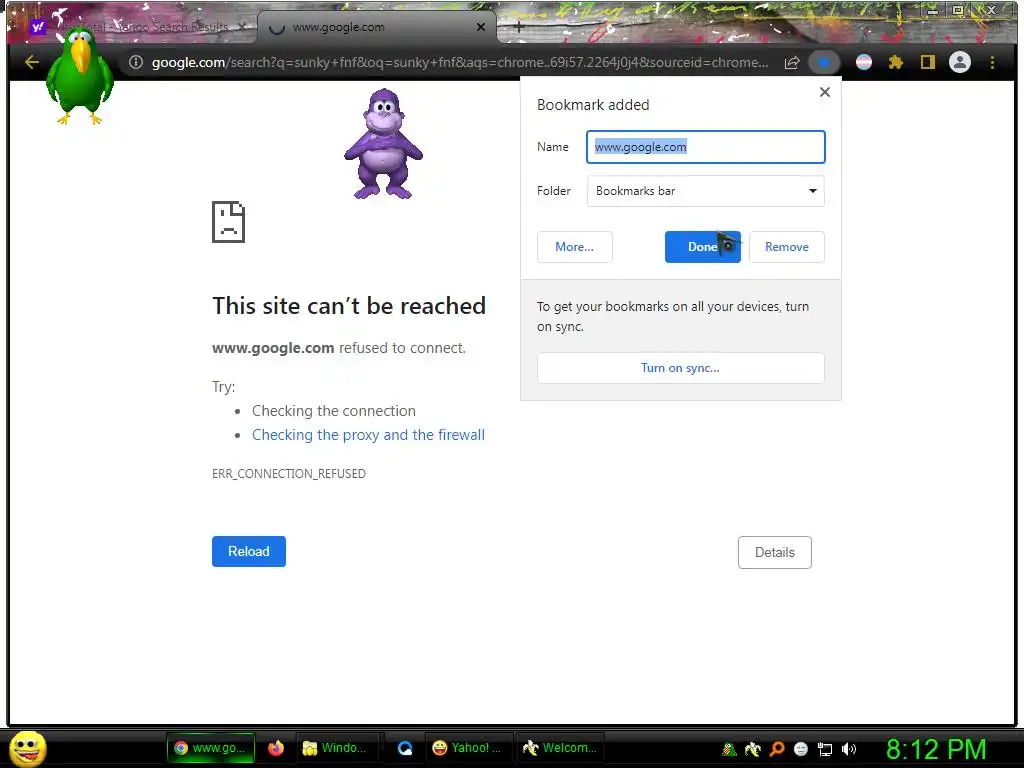Click the first green tray icon
Image resolution: width=1024 pixels, height=768 pixels.
tap(729, 750)
